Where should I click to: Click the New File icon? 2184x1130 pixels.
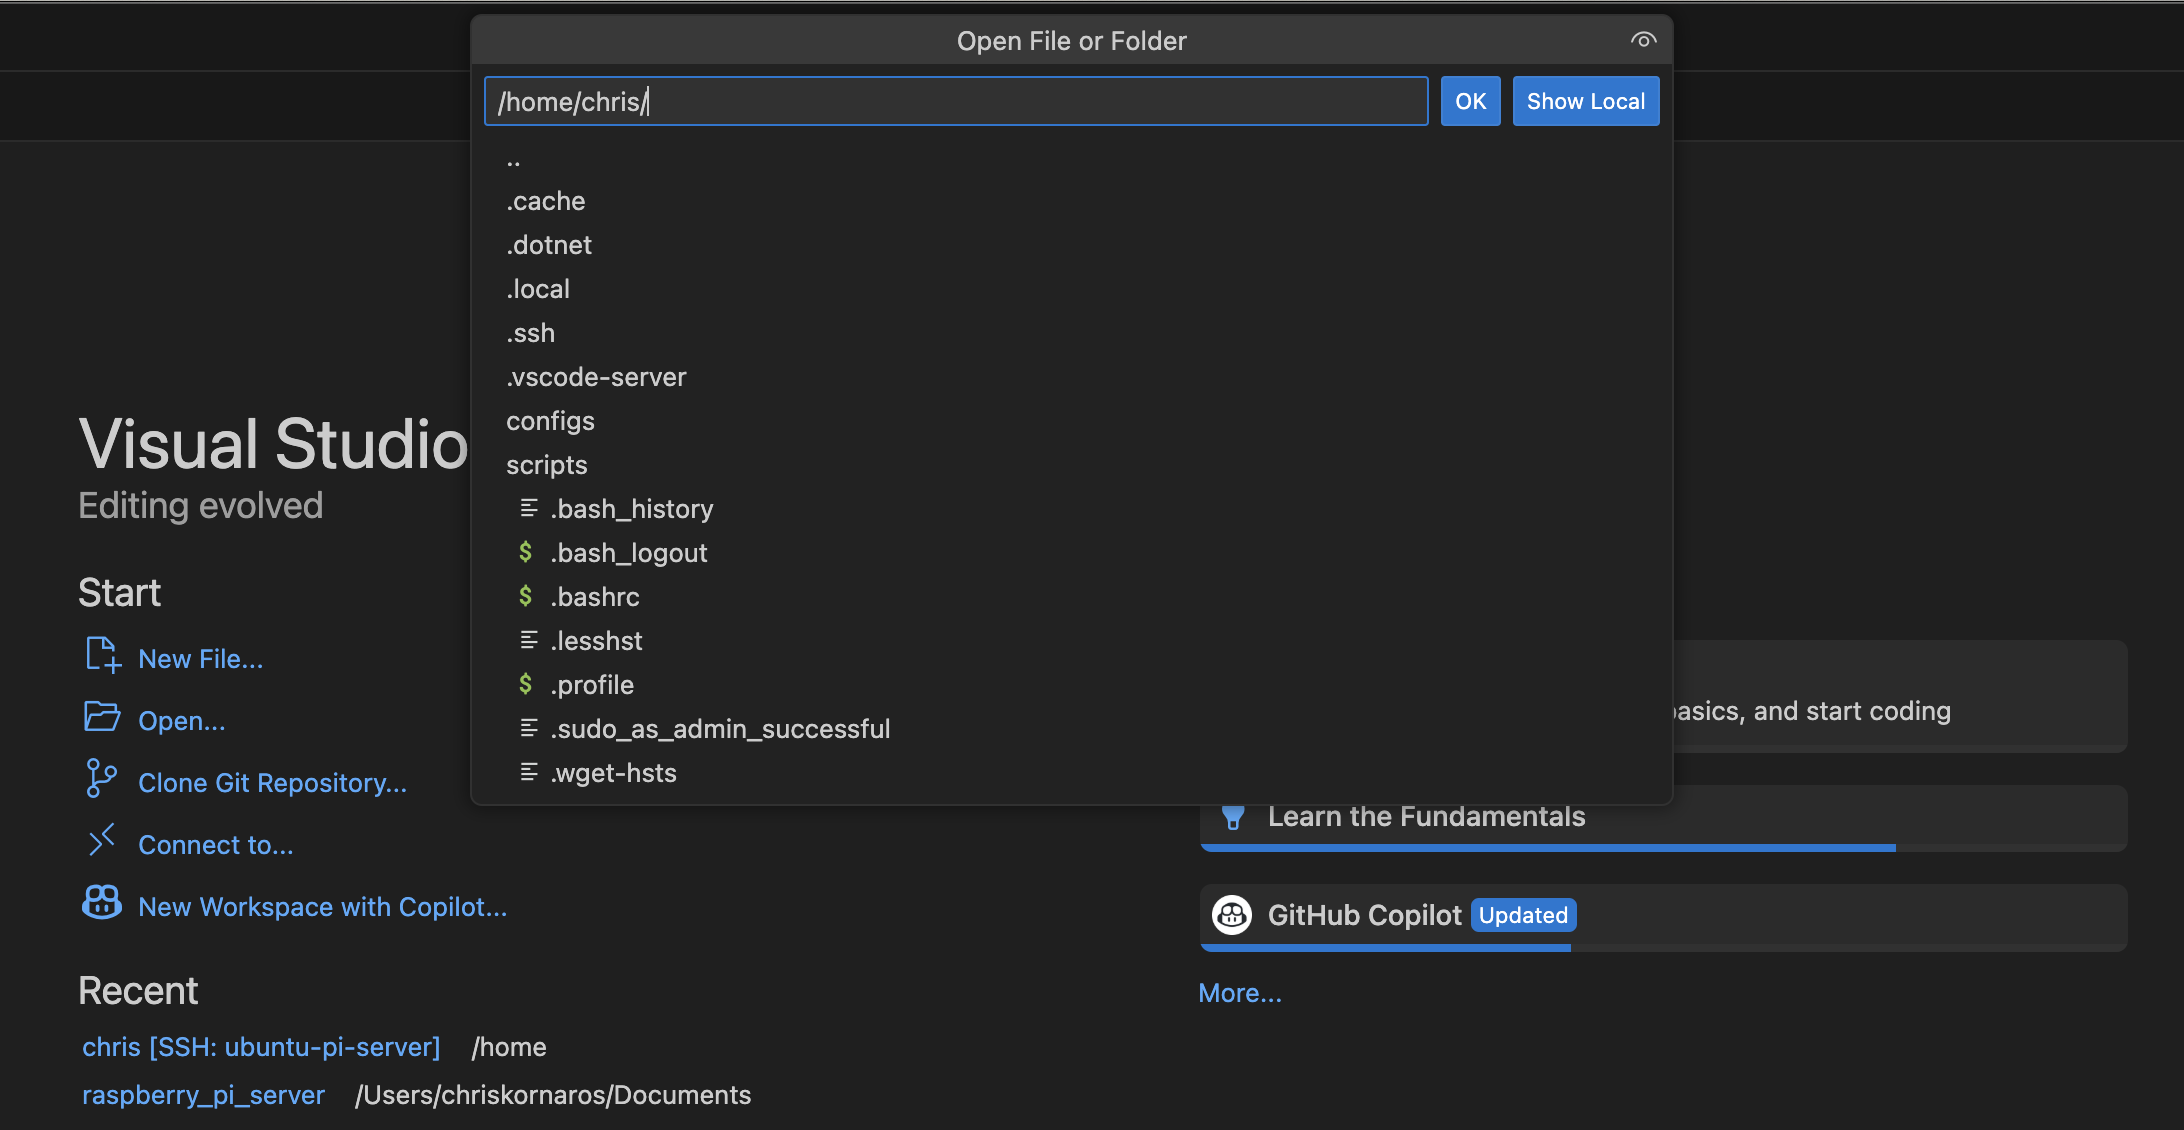[x=102, y=656]
